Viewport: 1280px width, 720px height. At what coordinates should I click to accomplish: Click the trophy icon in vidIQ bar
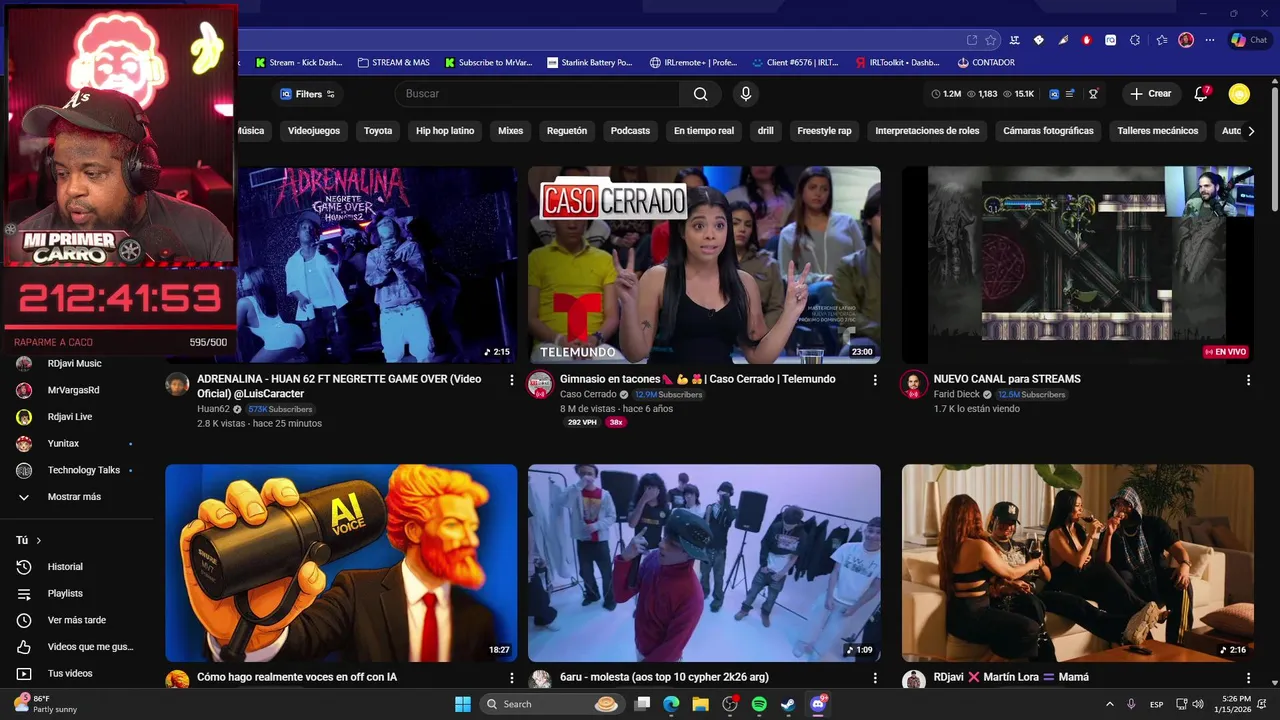point(1093,94)
